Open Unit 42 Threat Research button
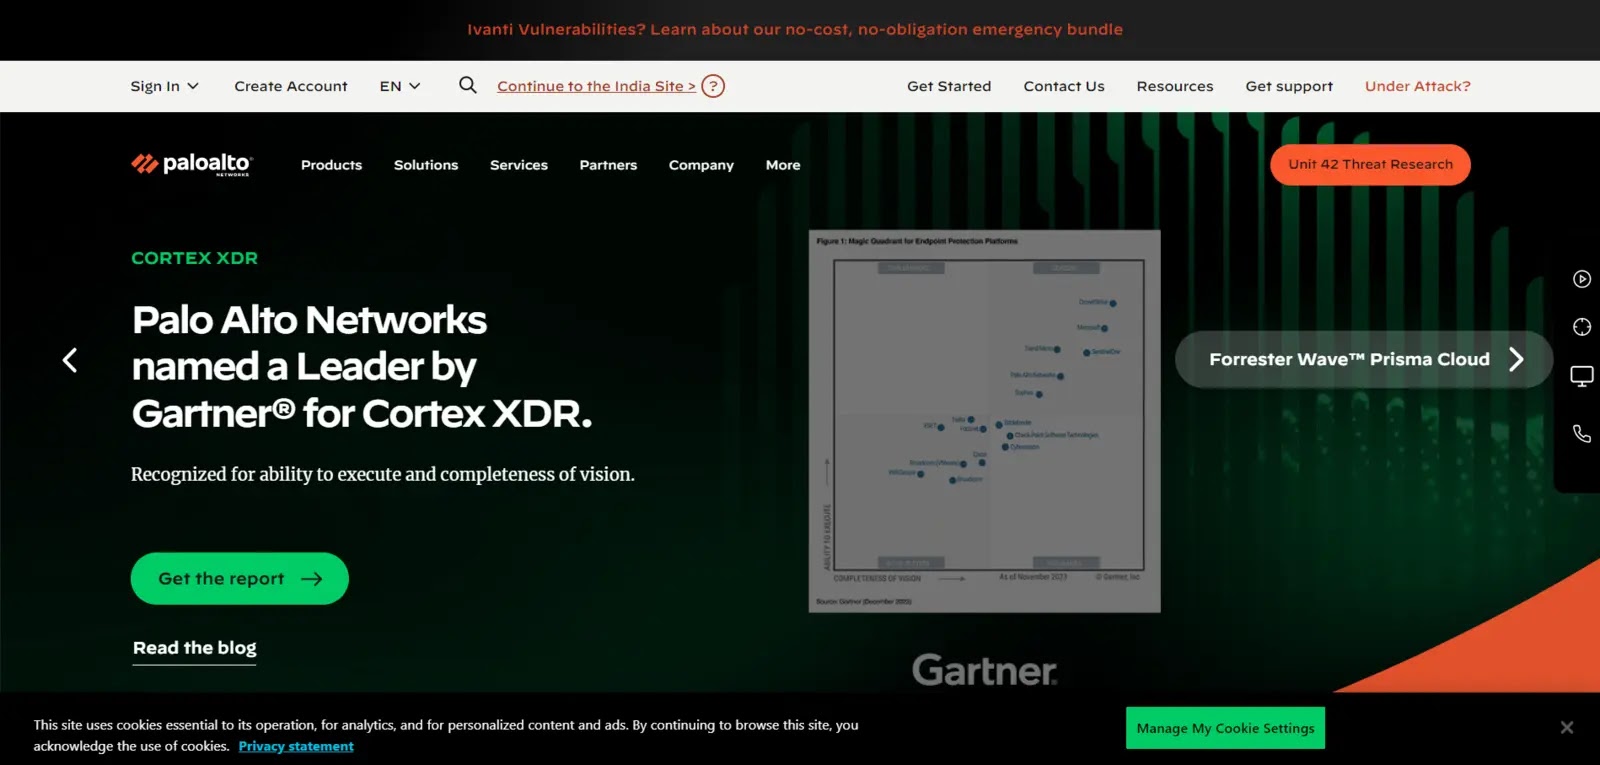Image resolution: width=1600 pixels, height=765 pixels. (x=1369, y=165)
